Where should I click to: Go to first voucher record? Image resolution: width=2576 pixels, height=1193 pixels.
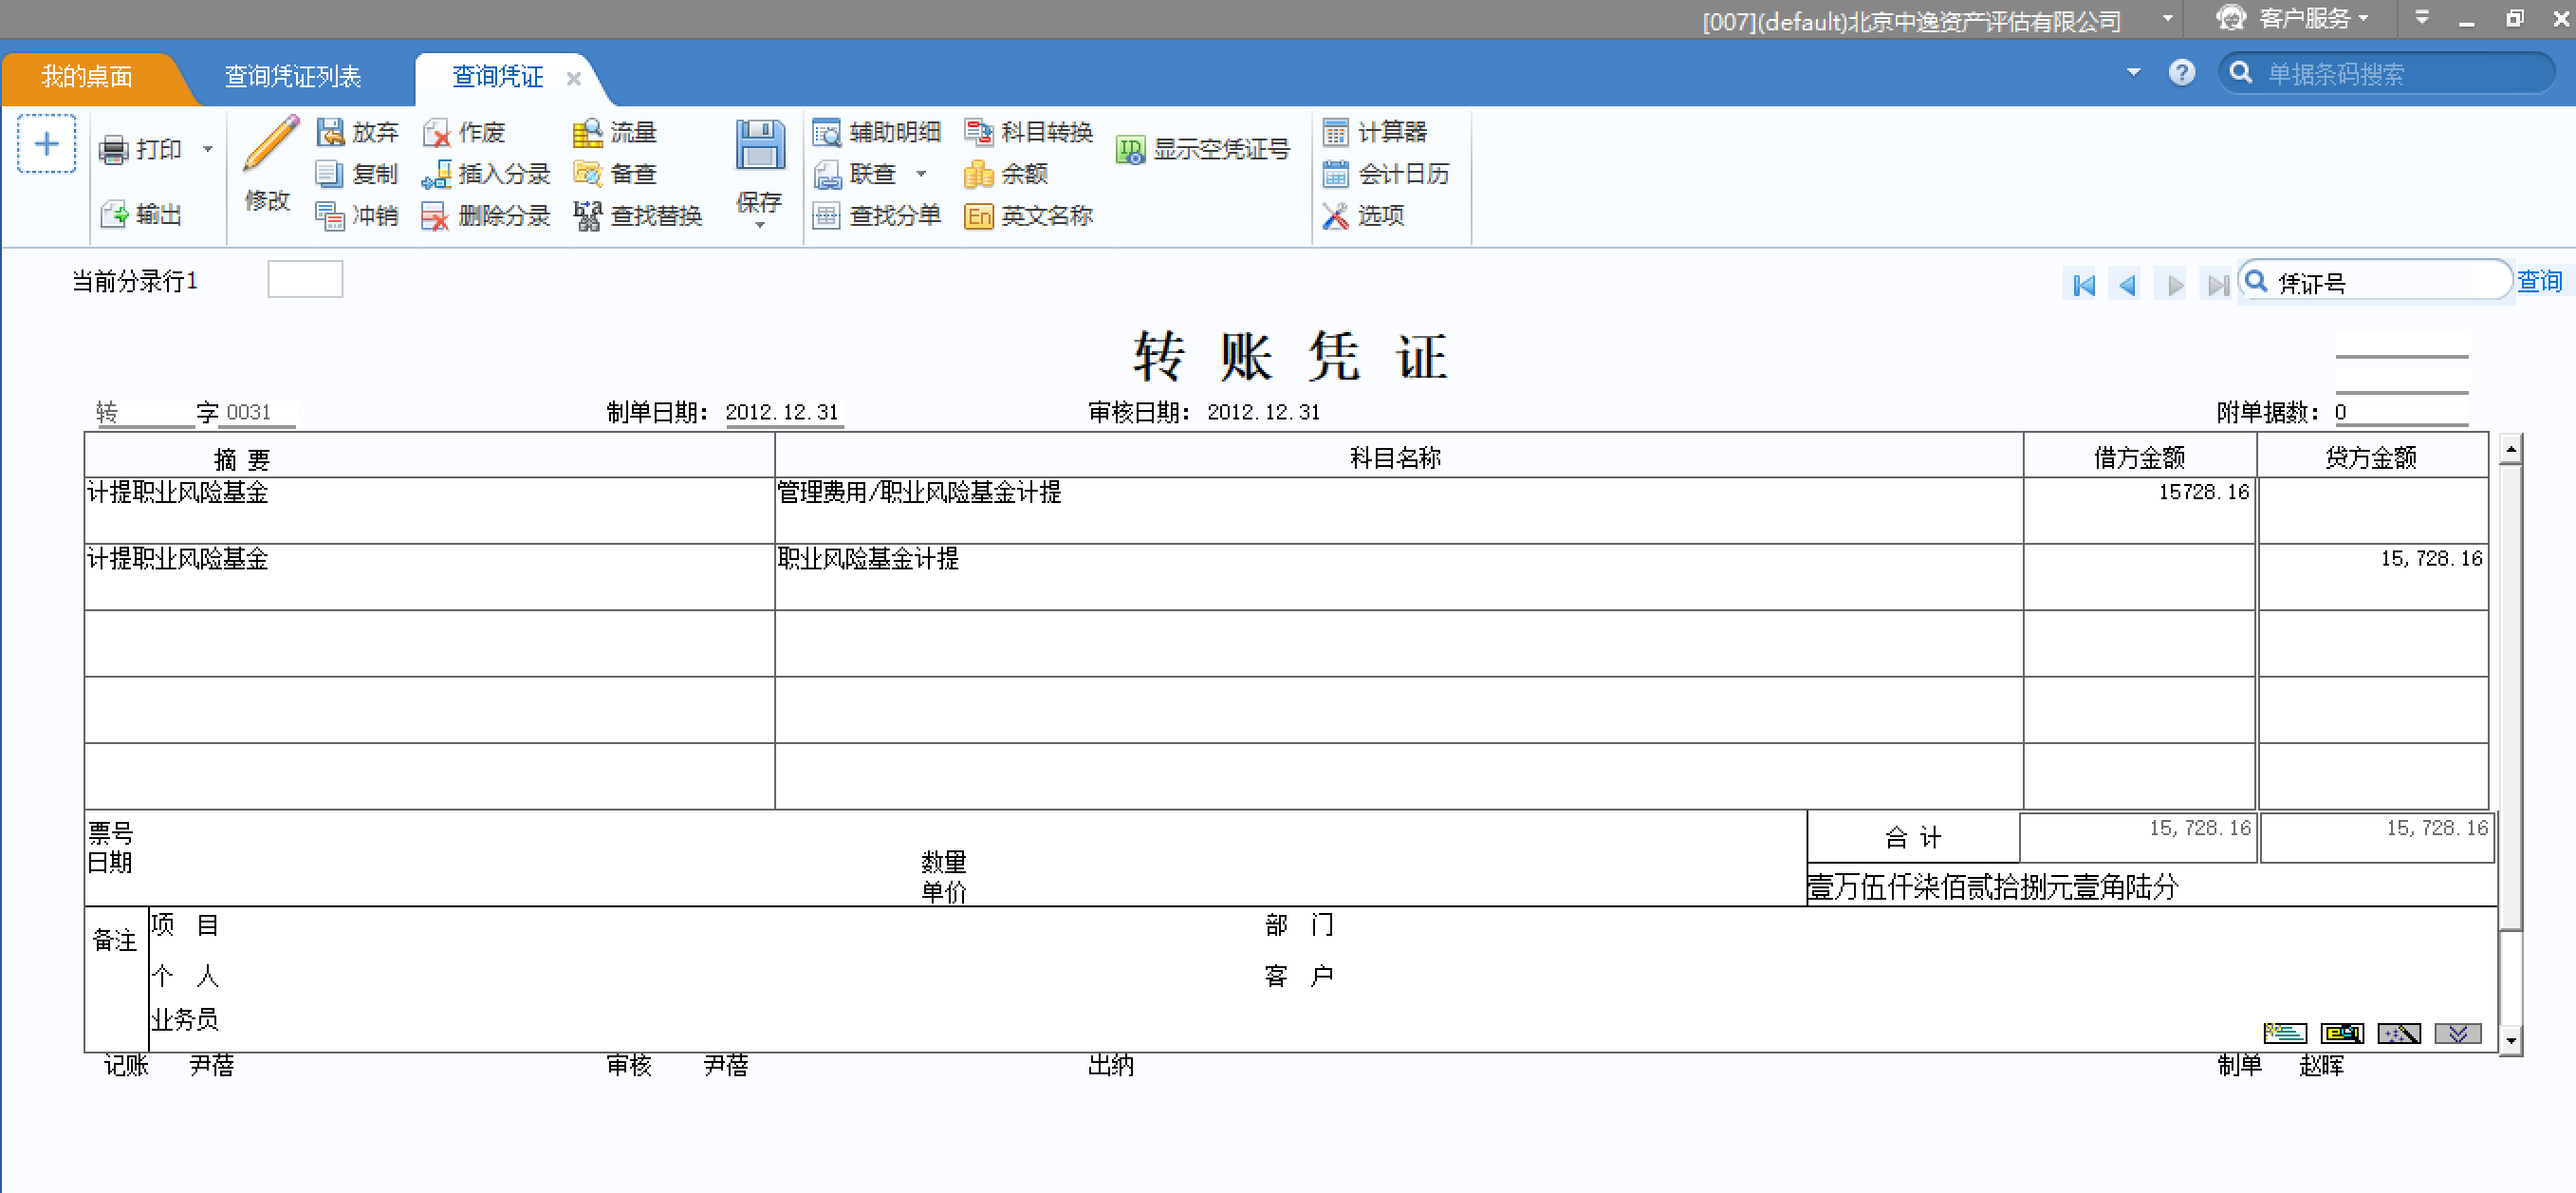pos(2084,285)
